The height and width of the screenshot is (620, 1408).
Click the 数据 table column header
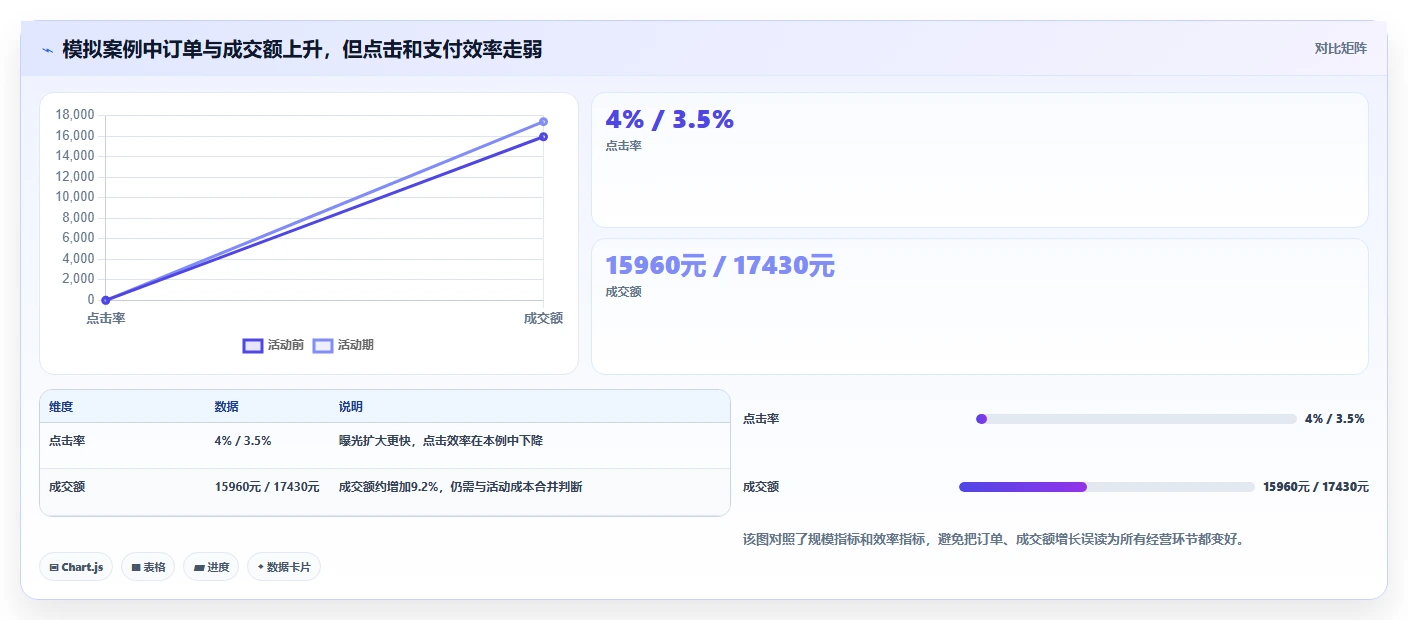(x=226, y=407)
